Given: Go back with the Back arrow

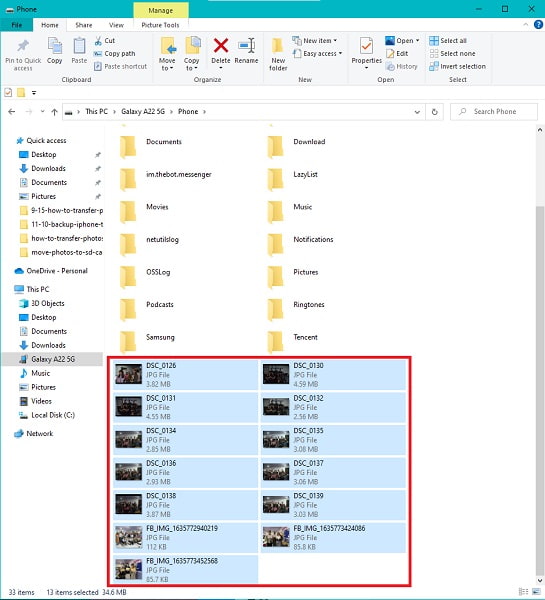Looking at the screenshot, I should (12, 112).
